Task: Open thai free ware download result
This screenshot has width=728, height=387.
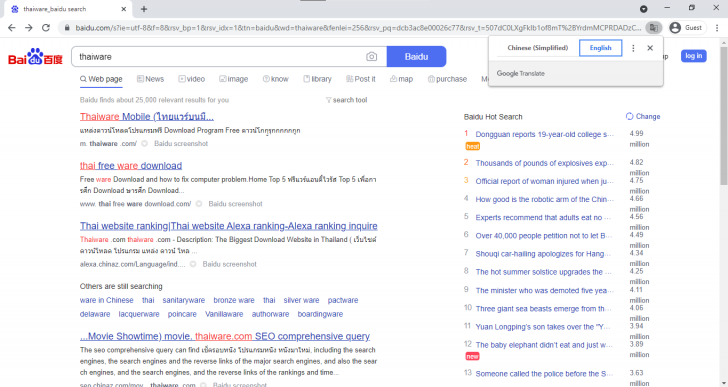Action: pyautogui.click(x=131, y=166)
